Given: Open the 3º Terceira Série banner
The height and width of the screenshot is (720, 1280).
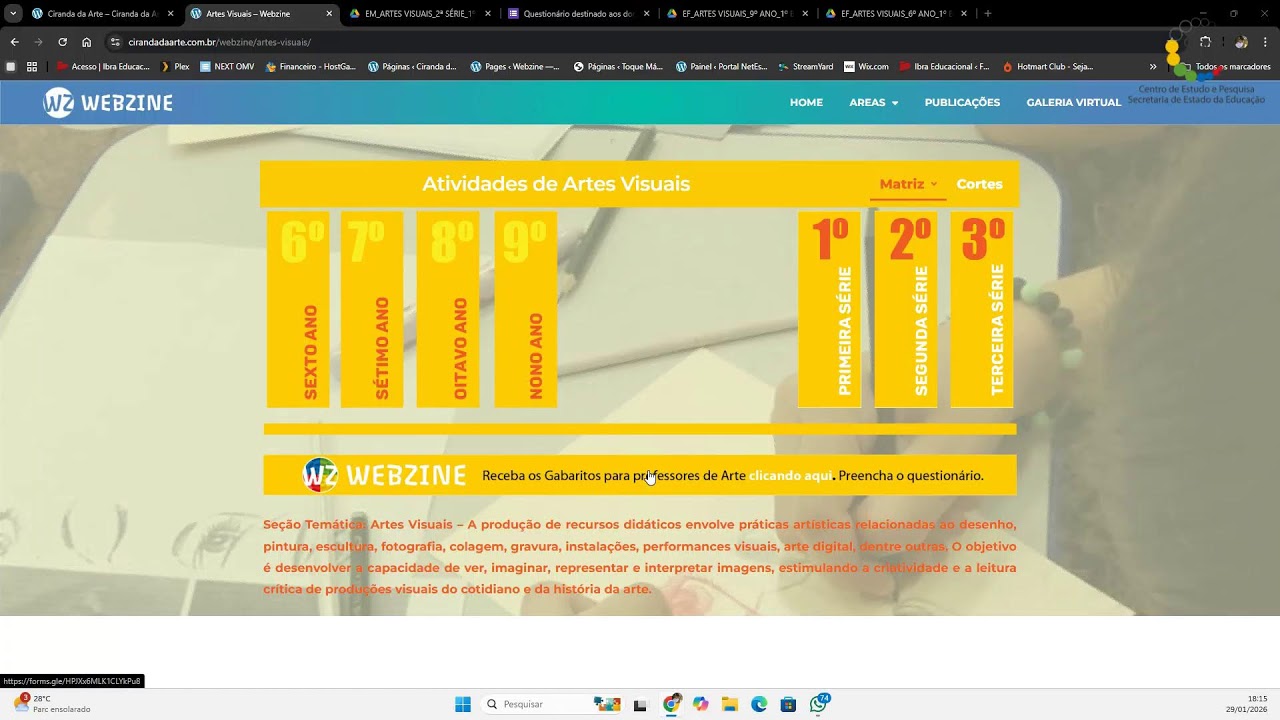Looking at the screenshot, I should (x=982, y=309).
